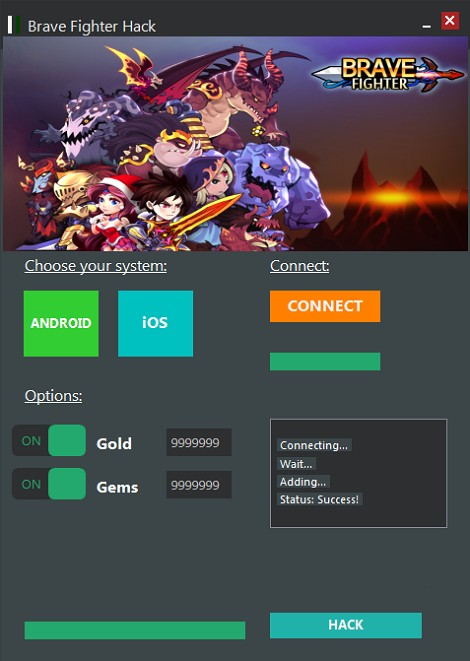The image size is (470, 661).
Task: Click the 'Connecting...' log entry
Action: tap(314, 445)
